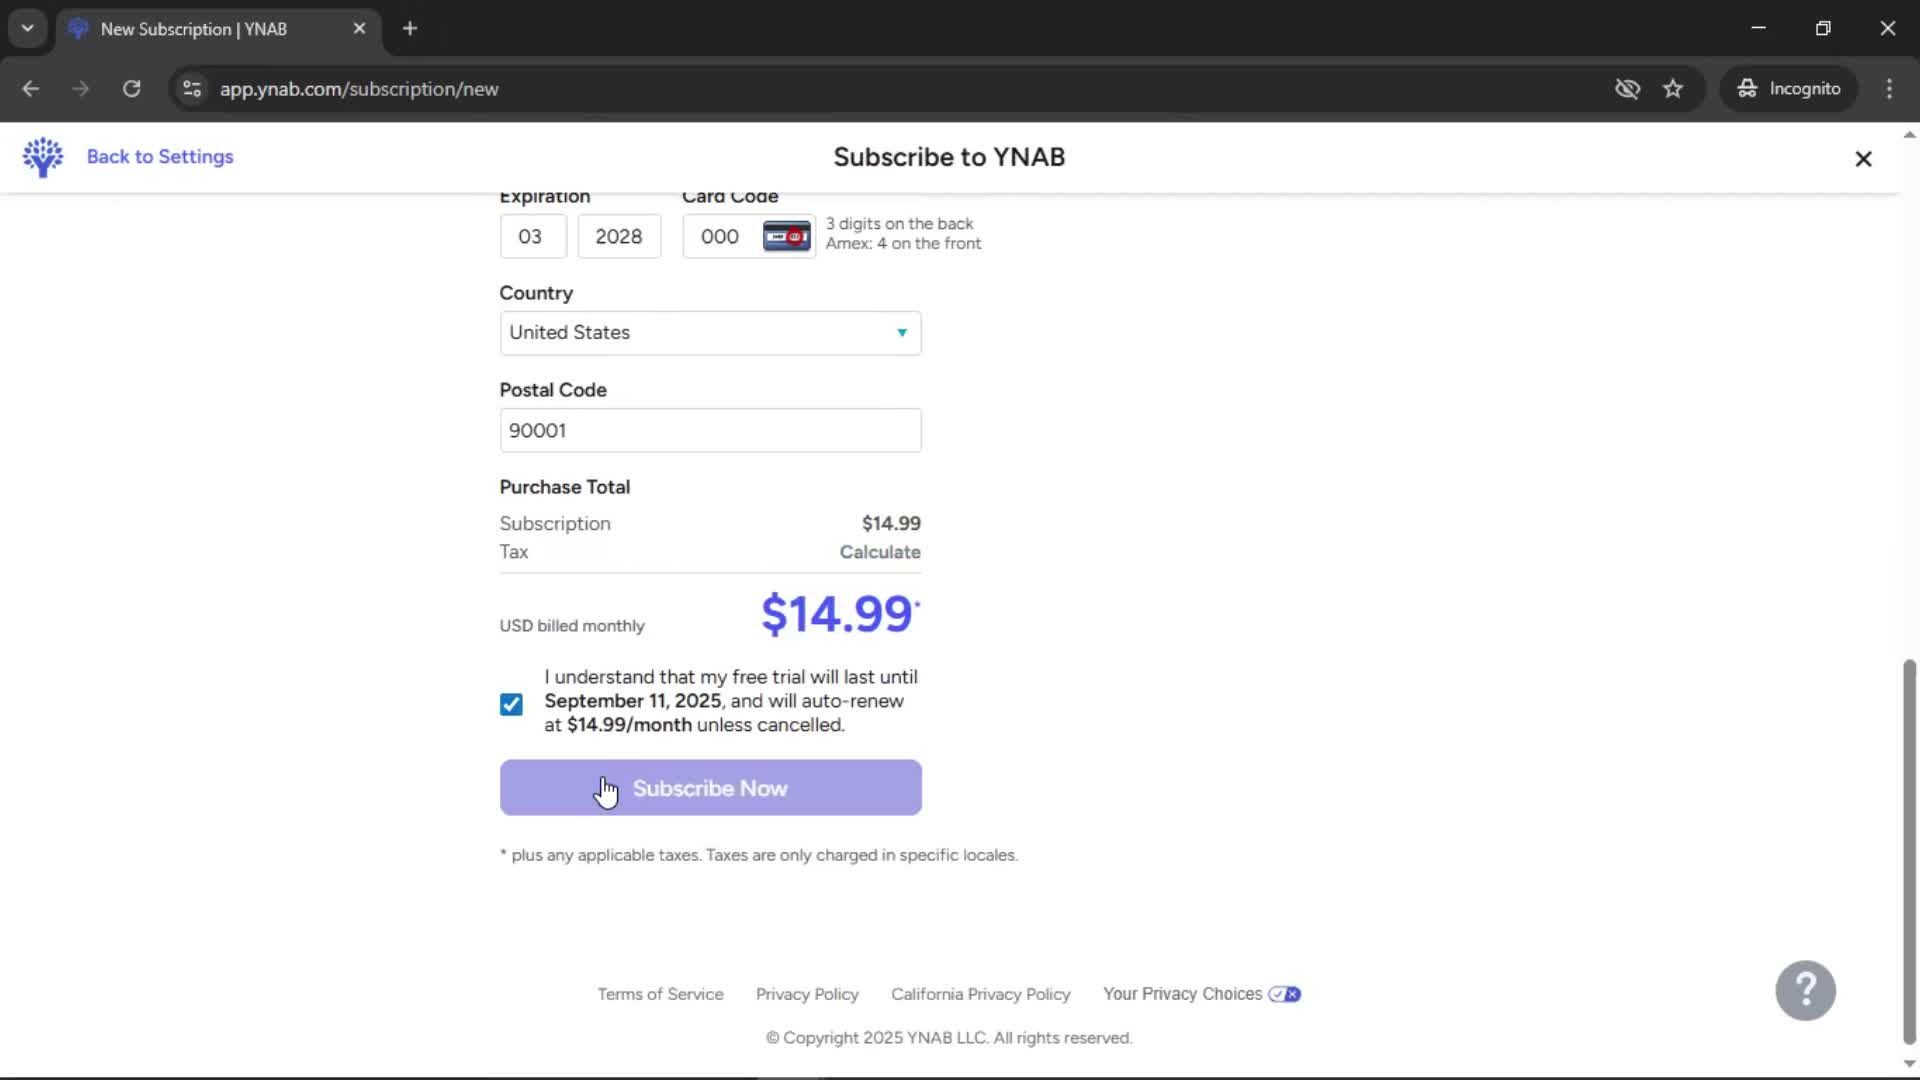Open a new tab with plus button

410,29
